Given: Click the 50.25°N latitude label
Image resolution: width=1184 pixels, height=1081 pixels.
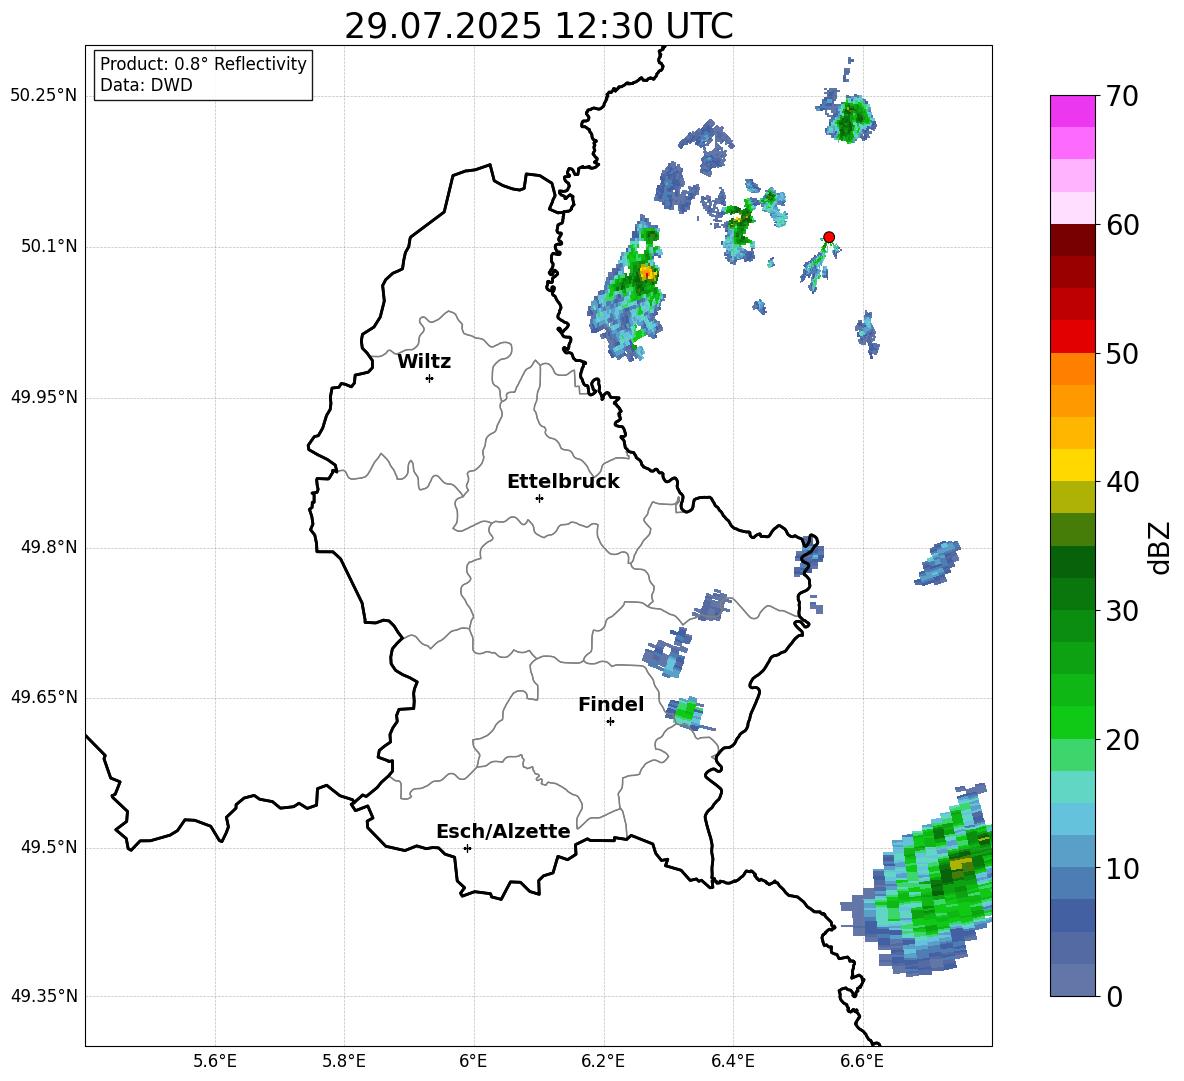Looking at the screenshot, I should (43, 96).
